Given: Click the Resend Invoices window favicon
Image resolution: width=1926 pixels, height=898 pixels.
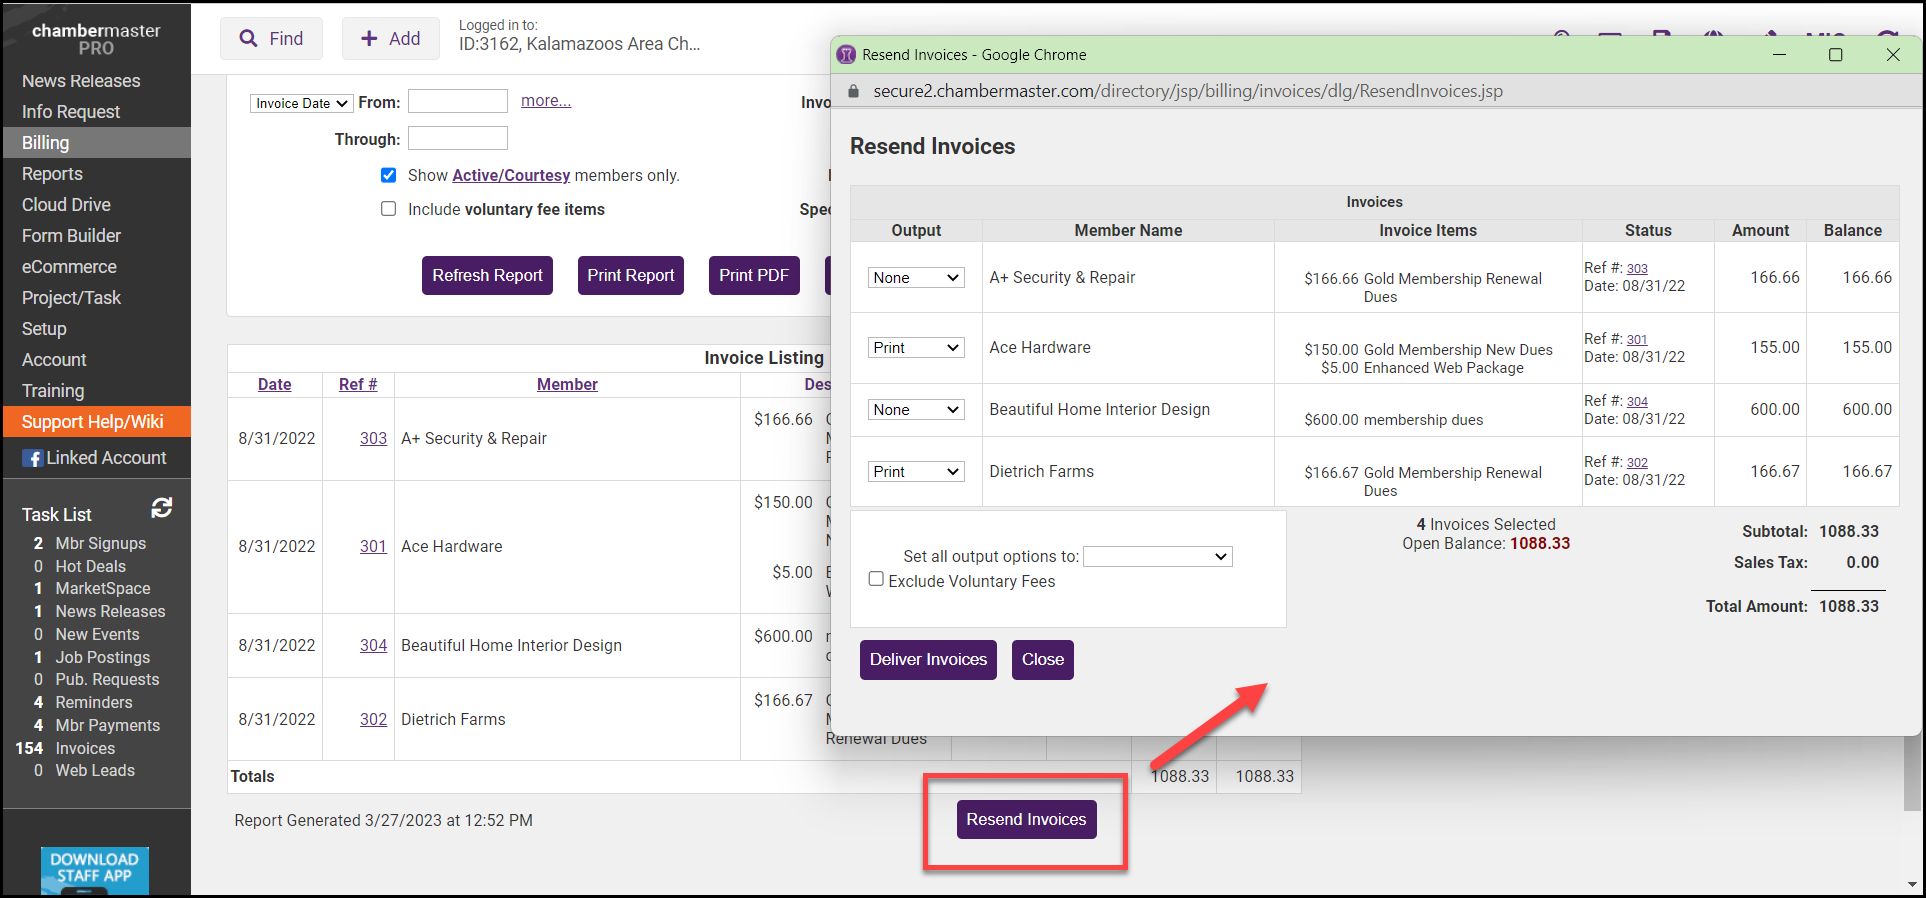Looking at the screenshot, I should coord(846,55).
